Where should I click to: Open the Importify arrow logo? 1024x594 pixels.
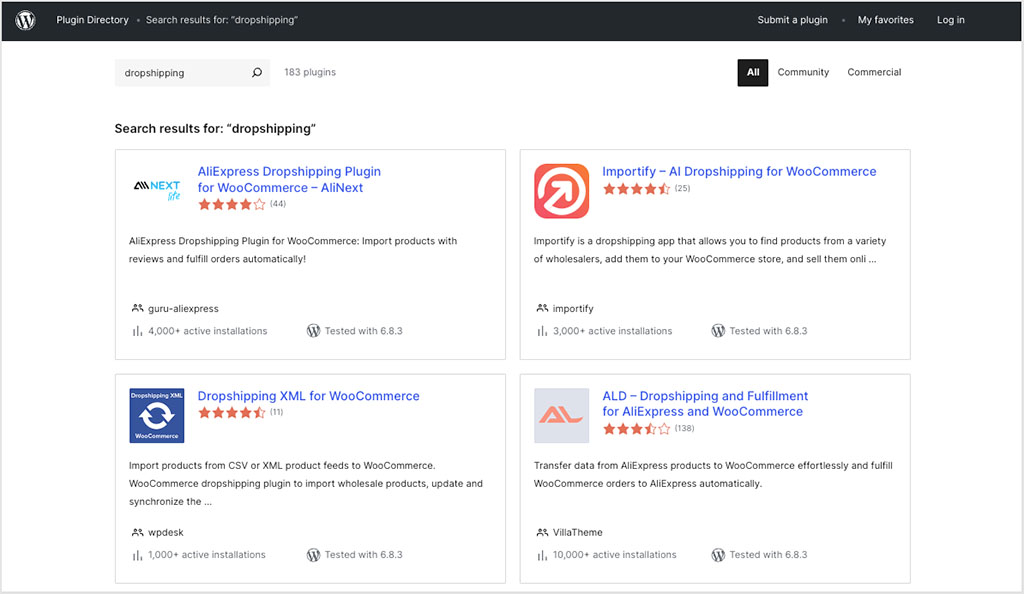click(561, 191)
